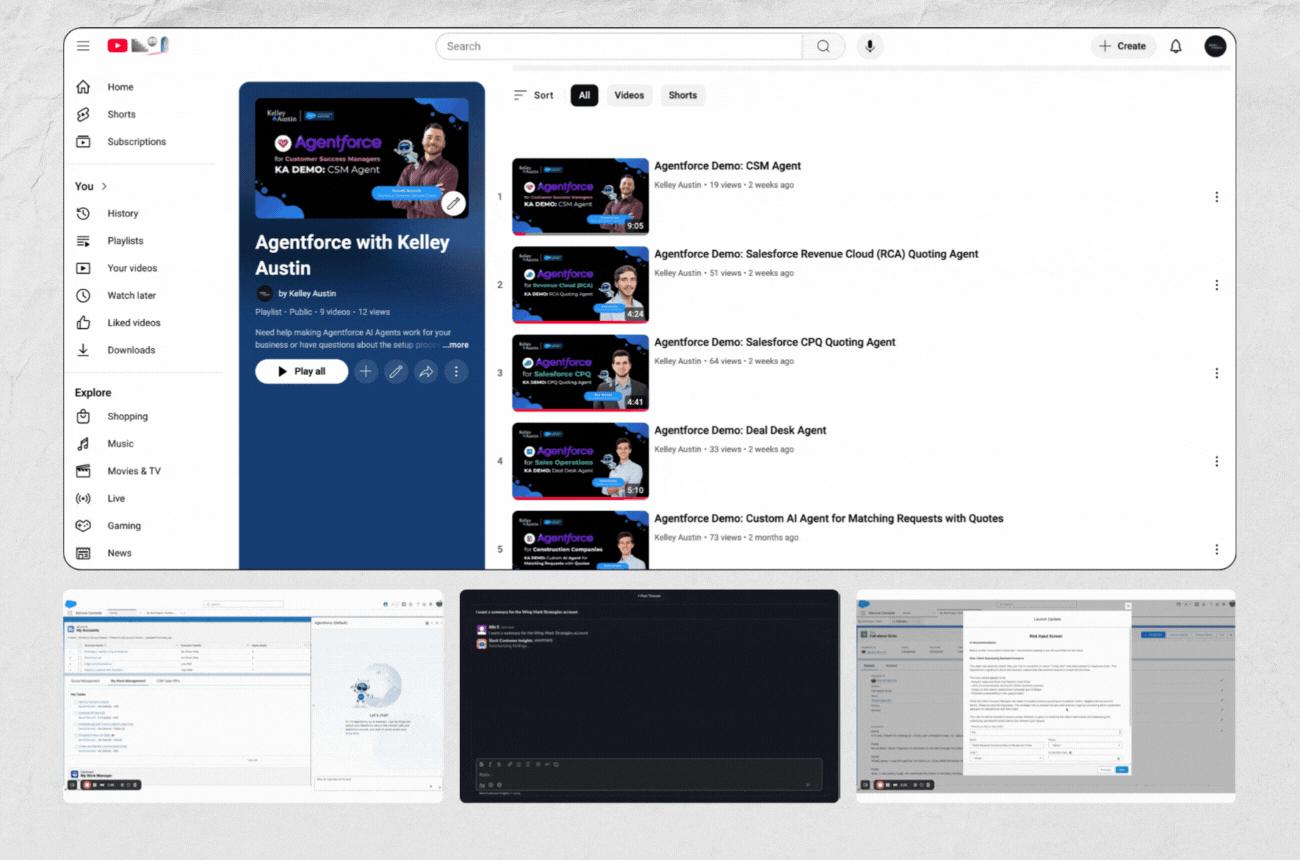Open Salesforce Revenue Cloud (RCA) Quoting Agent title
1300x860 pixels.
click(x=816, y=254)
